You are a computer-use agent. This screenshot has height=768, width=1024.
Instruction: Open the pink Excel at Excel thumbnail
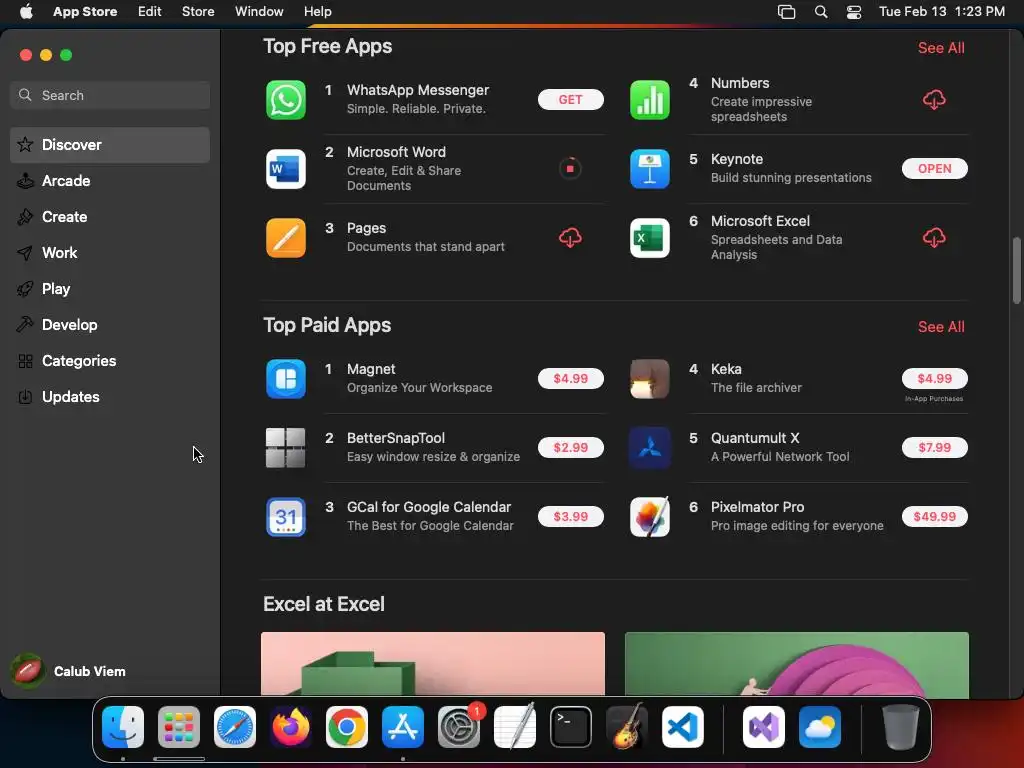(433, 664)
